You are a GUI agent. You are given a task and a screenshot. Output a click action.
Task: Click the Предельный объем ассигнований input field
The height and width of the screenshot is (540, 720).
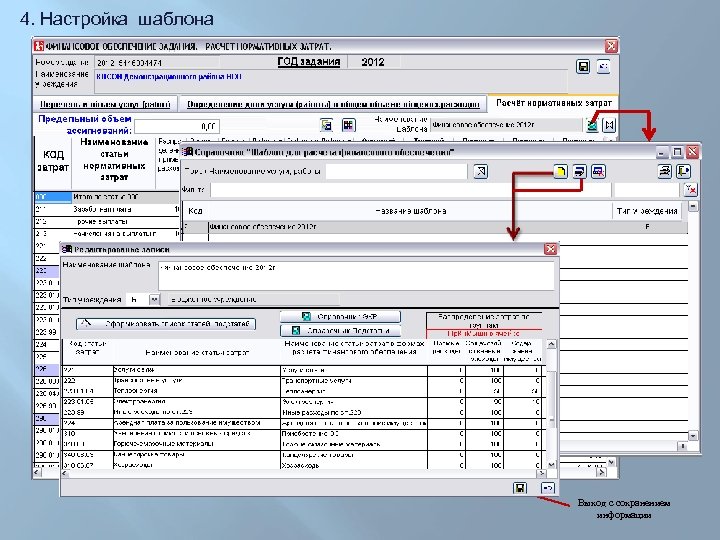tap(177, 126)
